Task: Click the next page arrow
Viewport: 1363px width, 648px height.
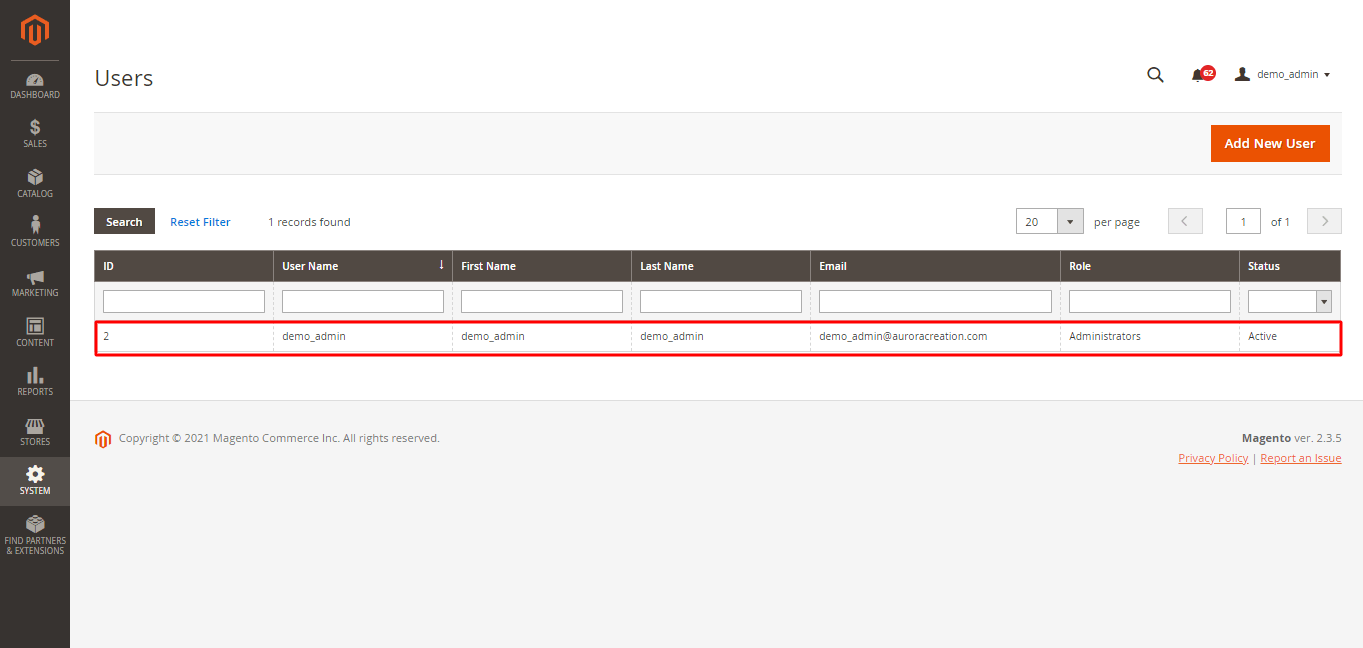Action: [1323, 221]
